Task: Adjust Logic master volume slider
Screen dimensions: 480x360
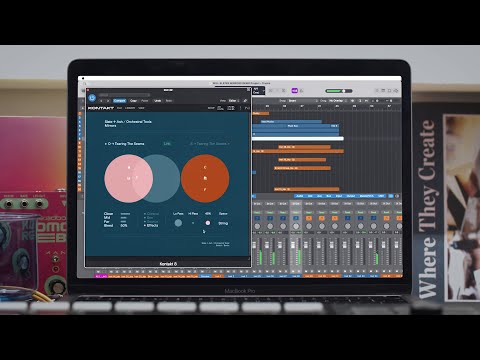Action: [x=339, y=91]
